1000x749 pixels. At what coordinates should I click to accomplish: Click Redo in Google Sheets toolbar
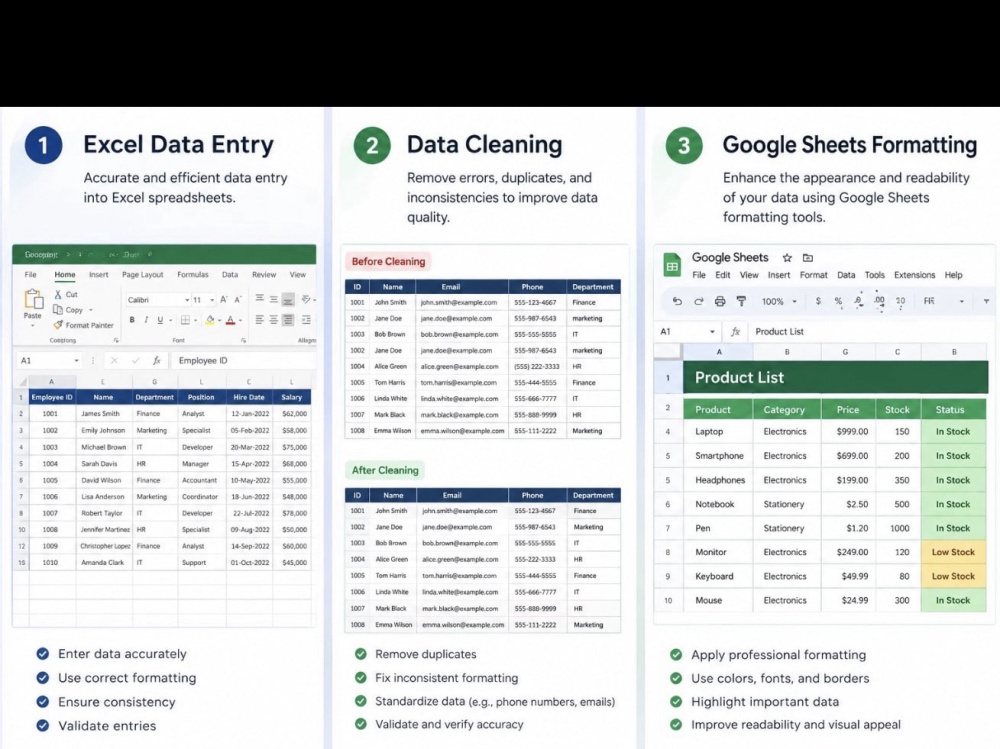pos(698,301)
